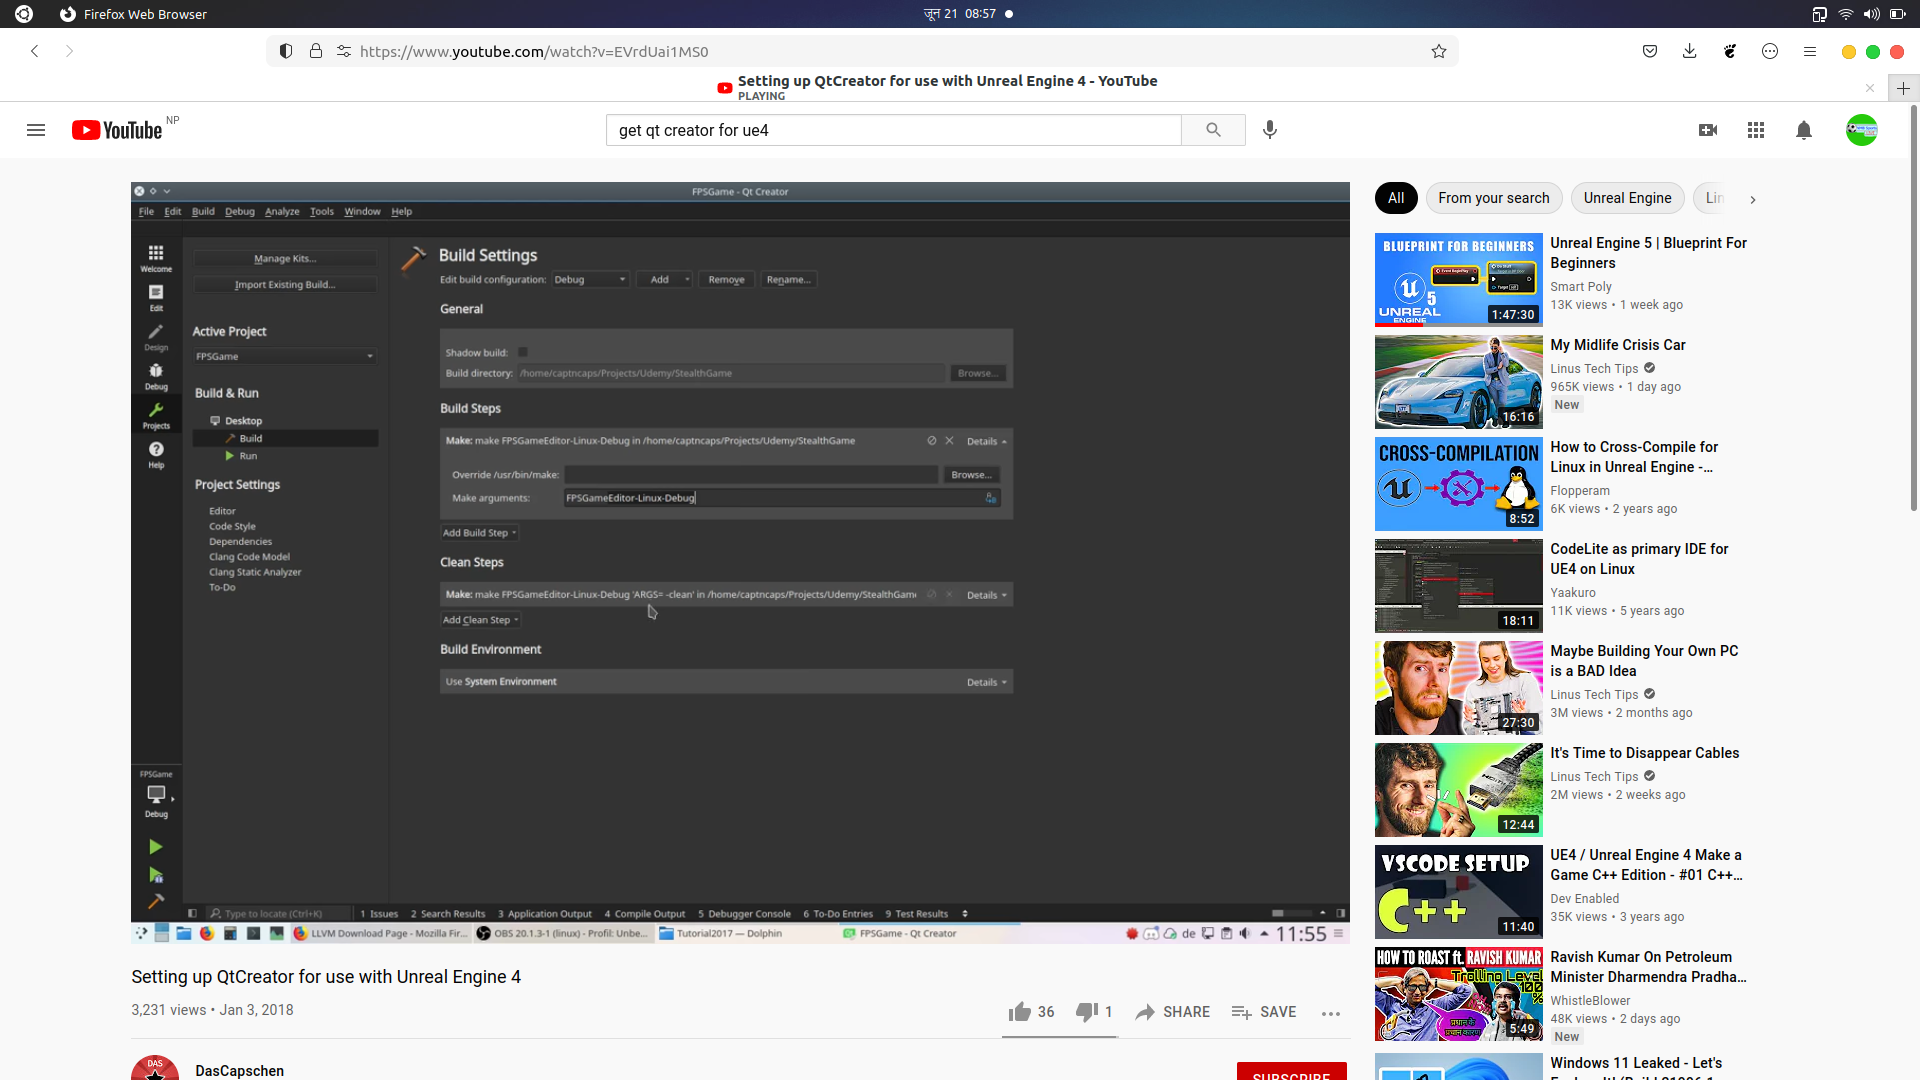Select the All filter chip
Viewport: 1920px width, 1080px height.
(1396, 198)
